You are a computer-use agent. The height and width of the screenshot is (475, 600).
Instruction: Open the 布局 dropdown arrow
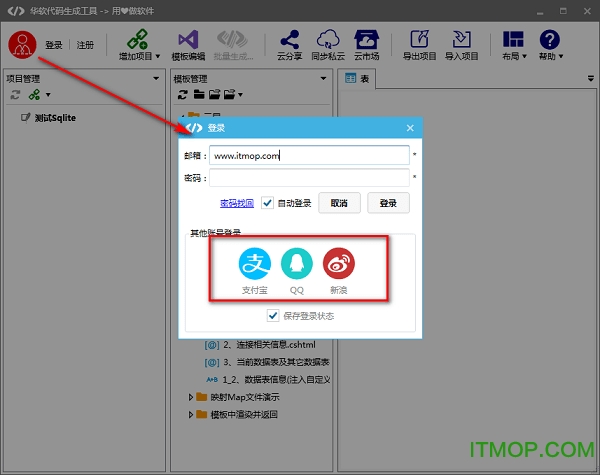pyautogui.click(x=524, y=56)
